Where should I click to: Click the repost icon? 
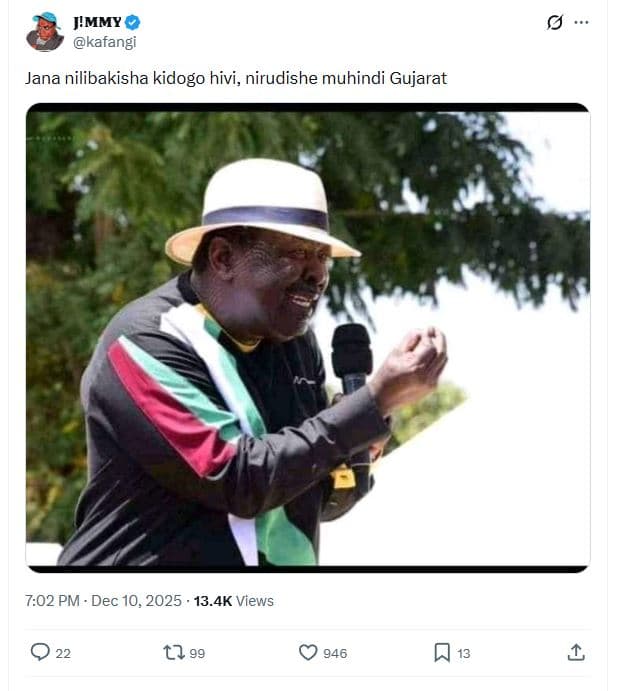(x=173, y=652)
